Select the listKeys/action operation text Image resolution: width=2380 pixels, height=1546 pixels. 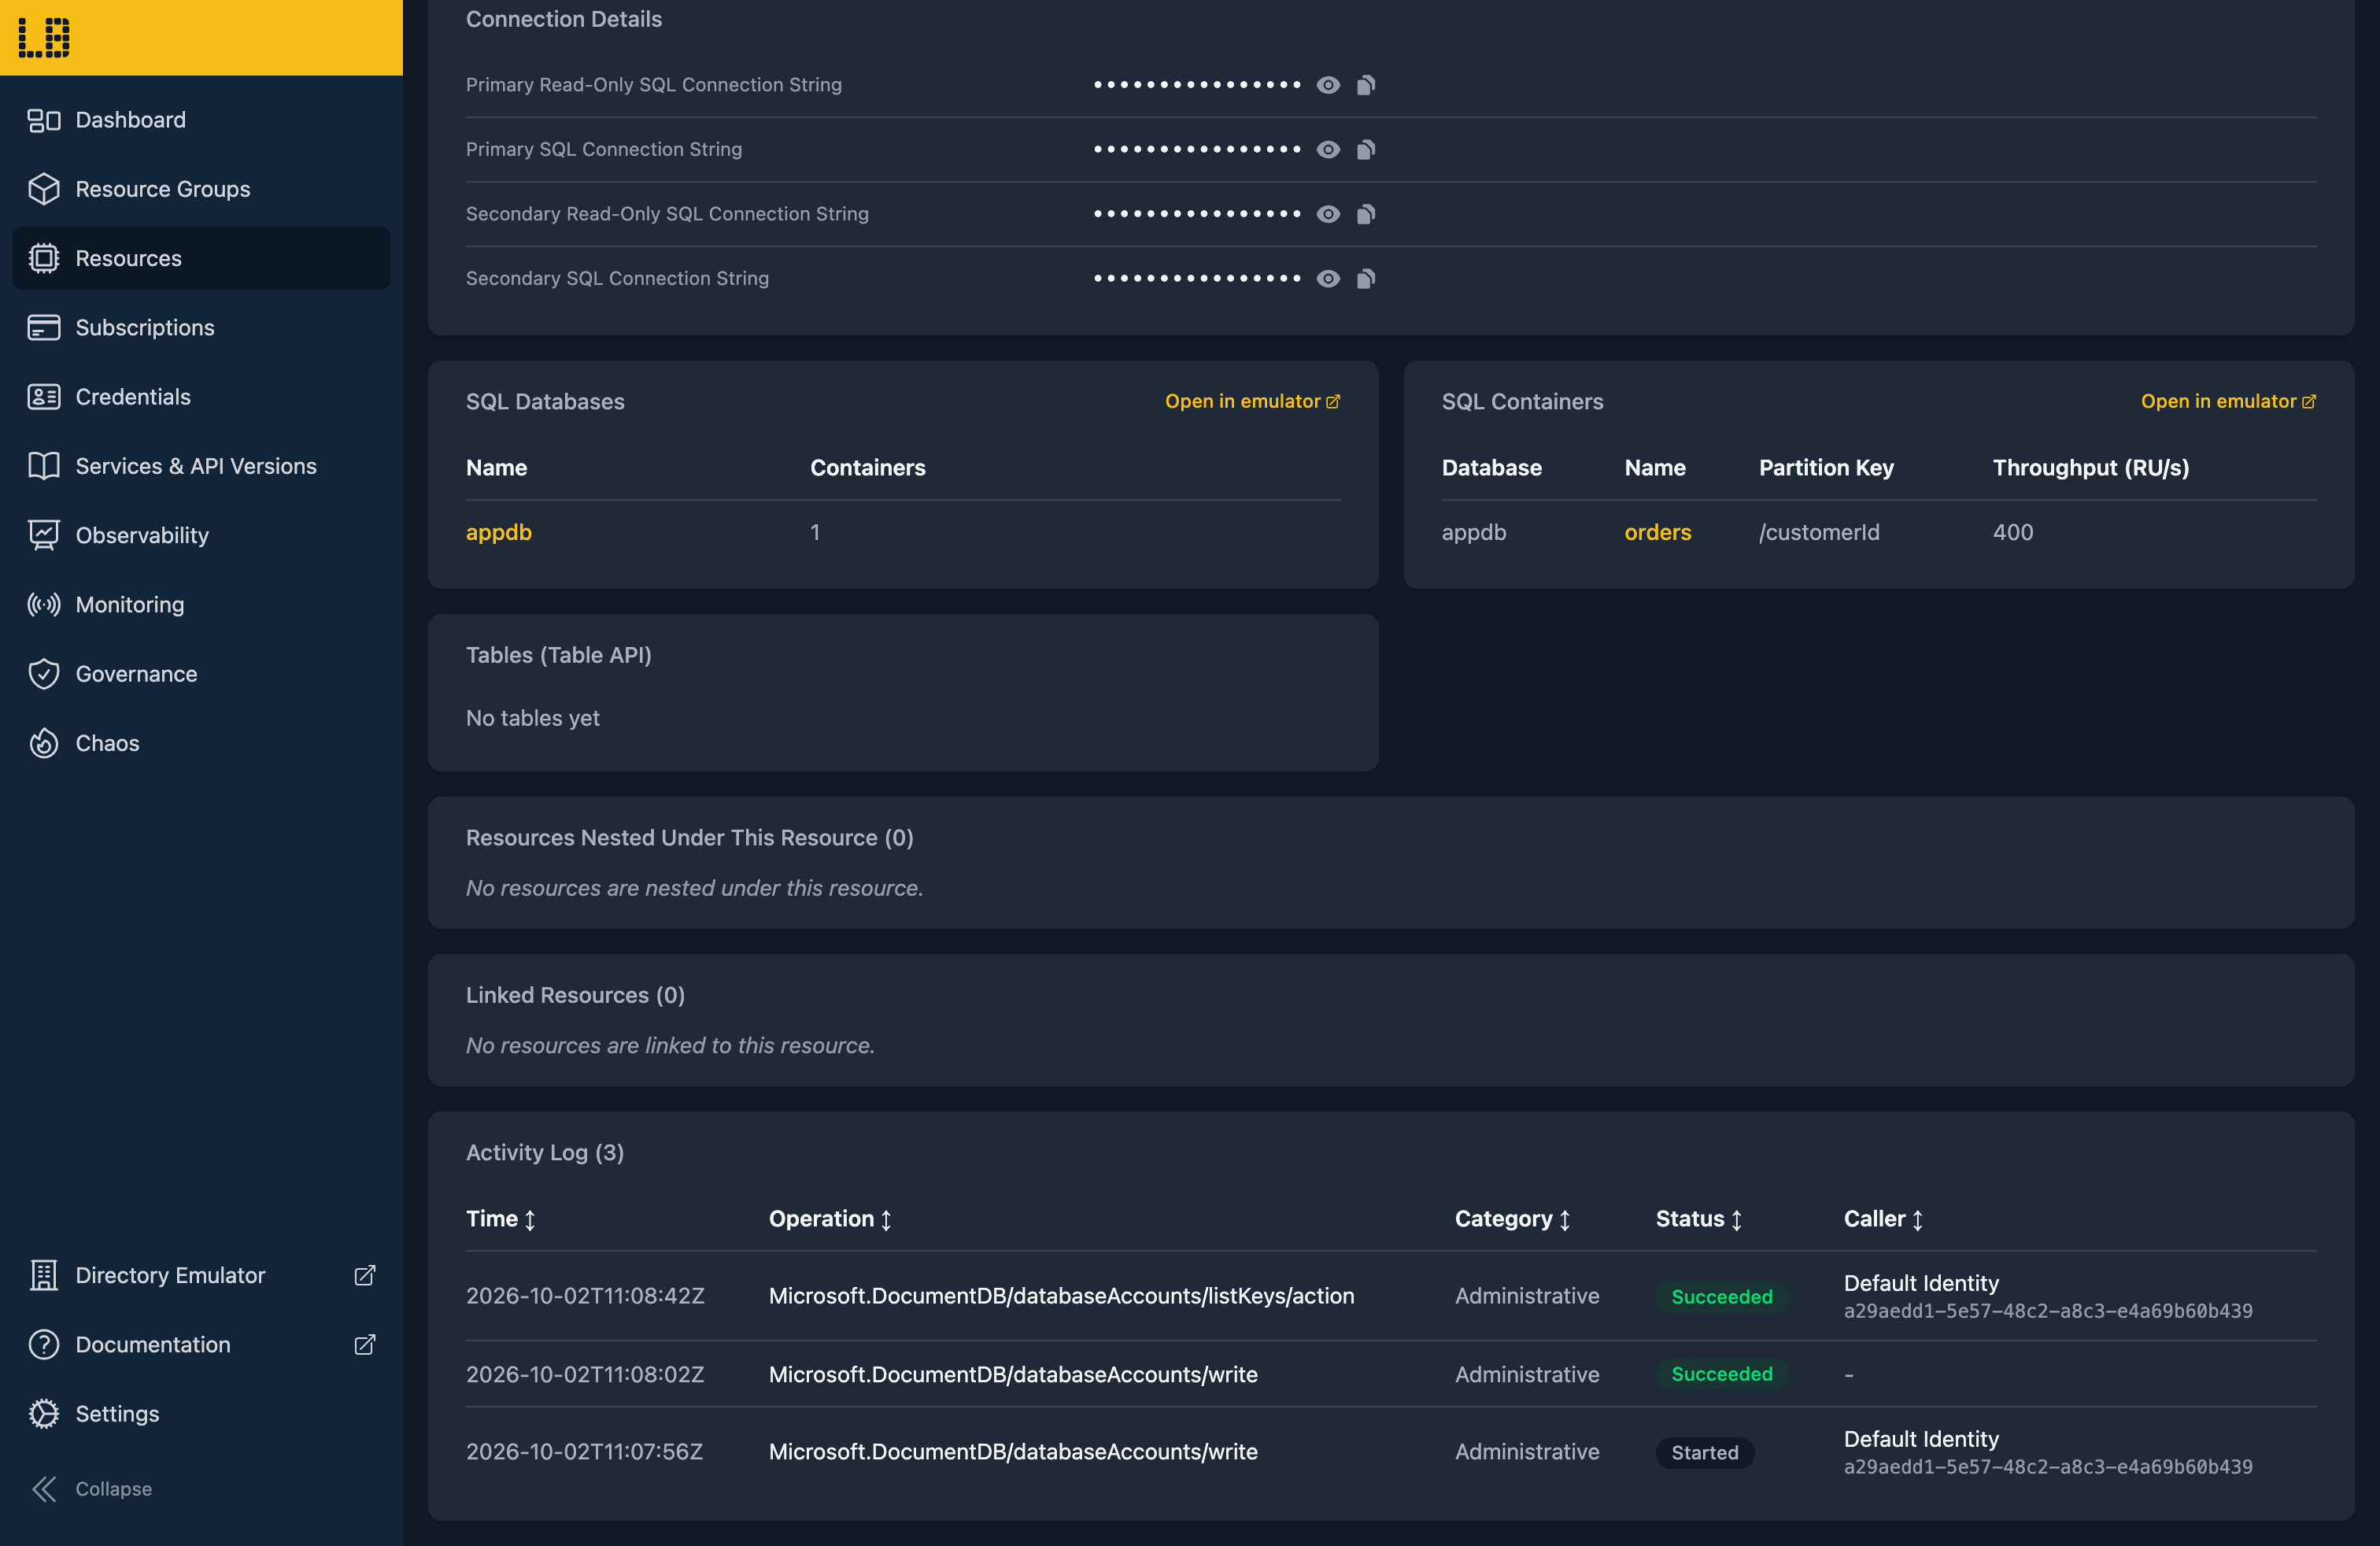[x=1061, y=1296]
